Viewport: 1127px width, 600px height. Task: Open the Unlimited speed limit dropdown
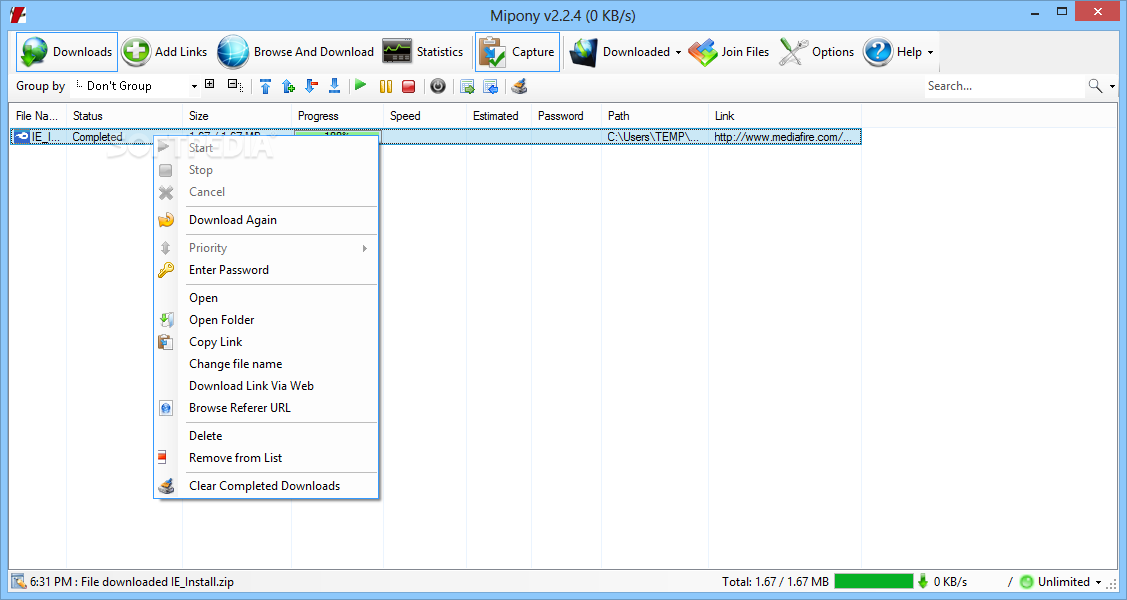coord(1098,582)
